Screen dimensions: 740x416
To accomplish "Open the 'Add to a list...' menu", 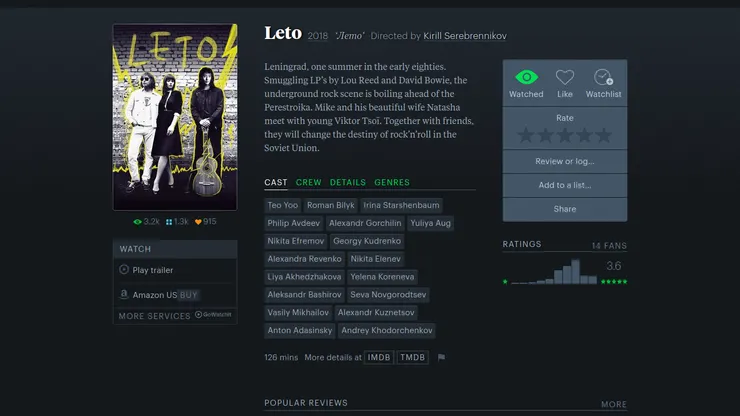I will click(x=565, y=185).
